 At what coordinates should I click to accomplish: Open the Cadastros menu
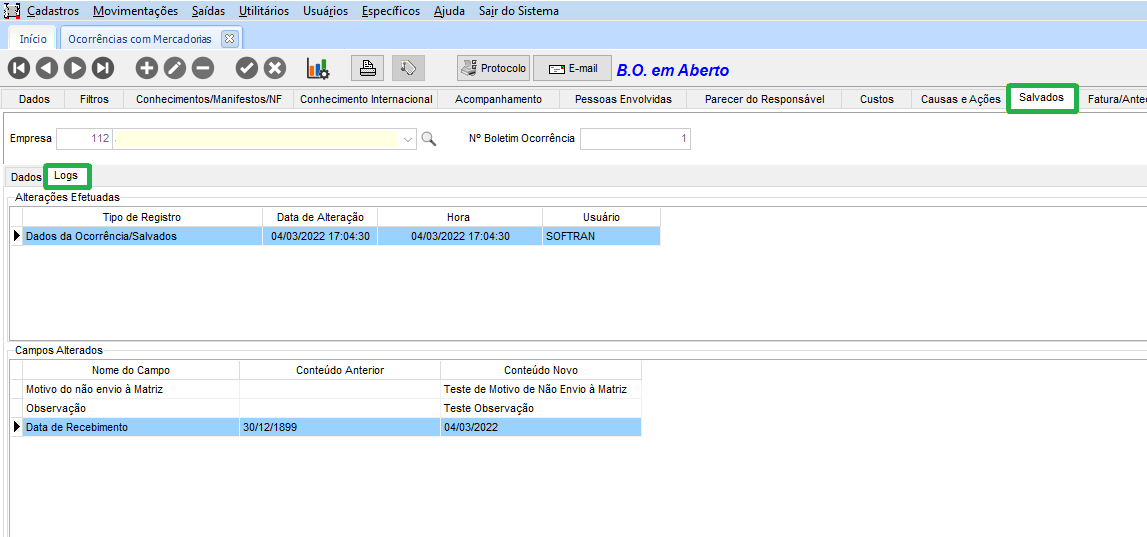point(53,11)
